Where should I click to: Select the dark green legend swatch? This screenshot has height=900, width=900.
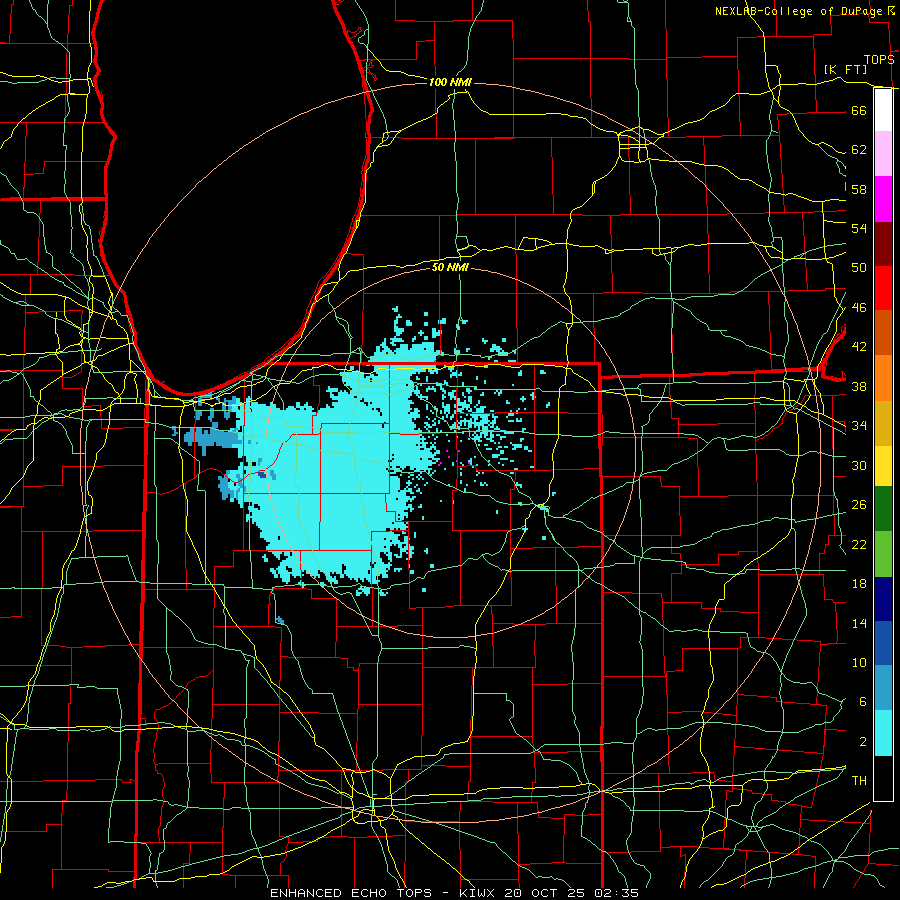pyautogui.click(x=883, y=509)
